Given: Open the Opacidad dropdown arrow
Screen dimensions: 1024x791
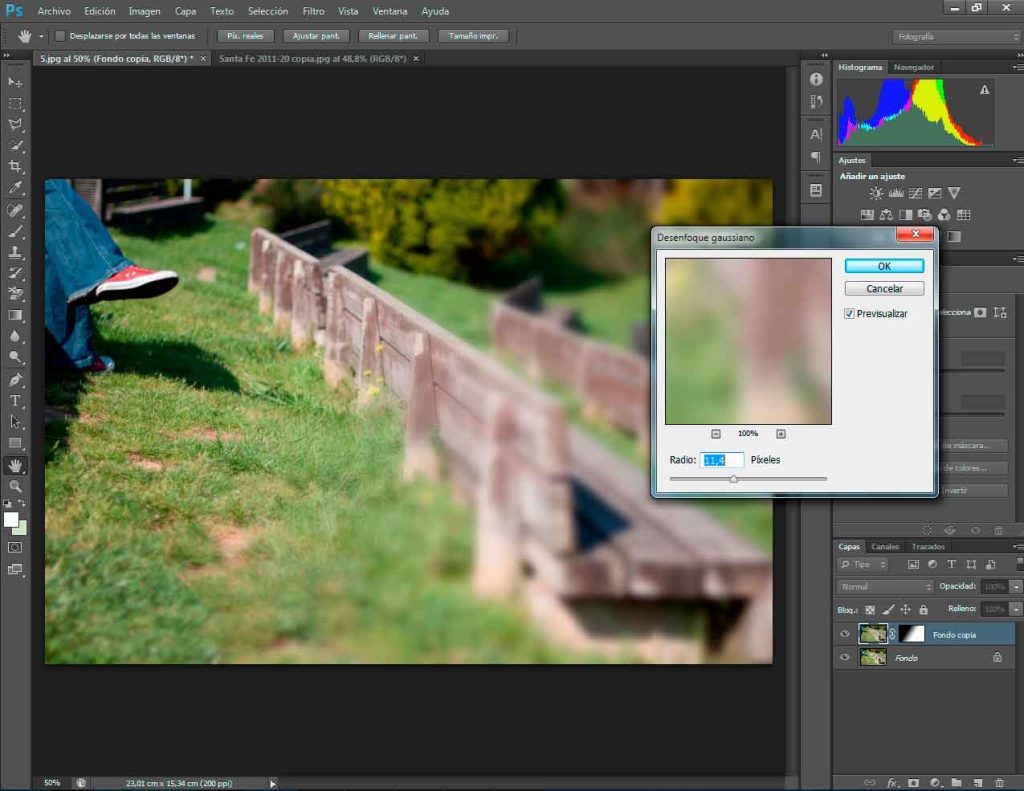Looking at the screenshot, I should (x=1016, y=587).
